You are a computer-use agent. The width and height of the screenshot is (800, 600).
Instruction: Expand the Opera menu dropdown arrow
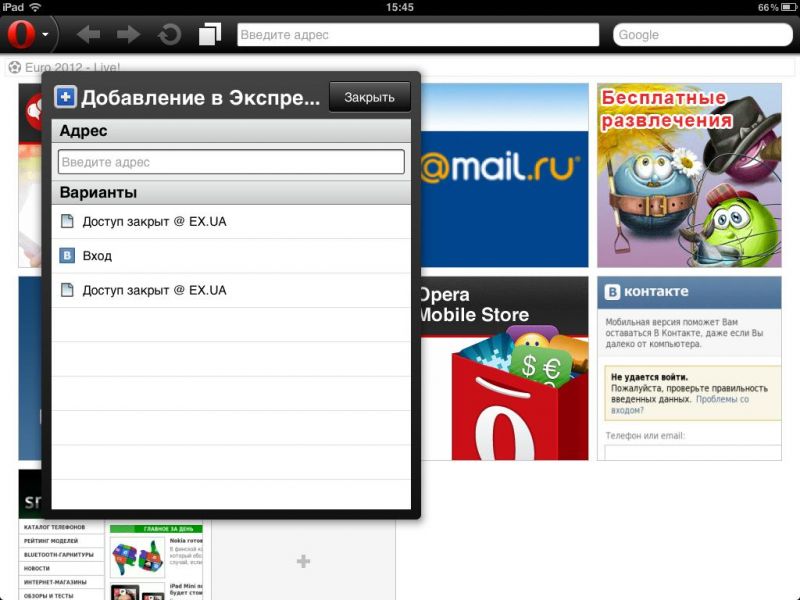[46, 35]
